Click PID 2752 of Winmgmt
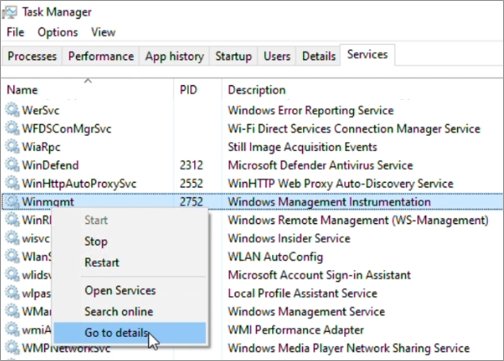 coord(191,202)
